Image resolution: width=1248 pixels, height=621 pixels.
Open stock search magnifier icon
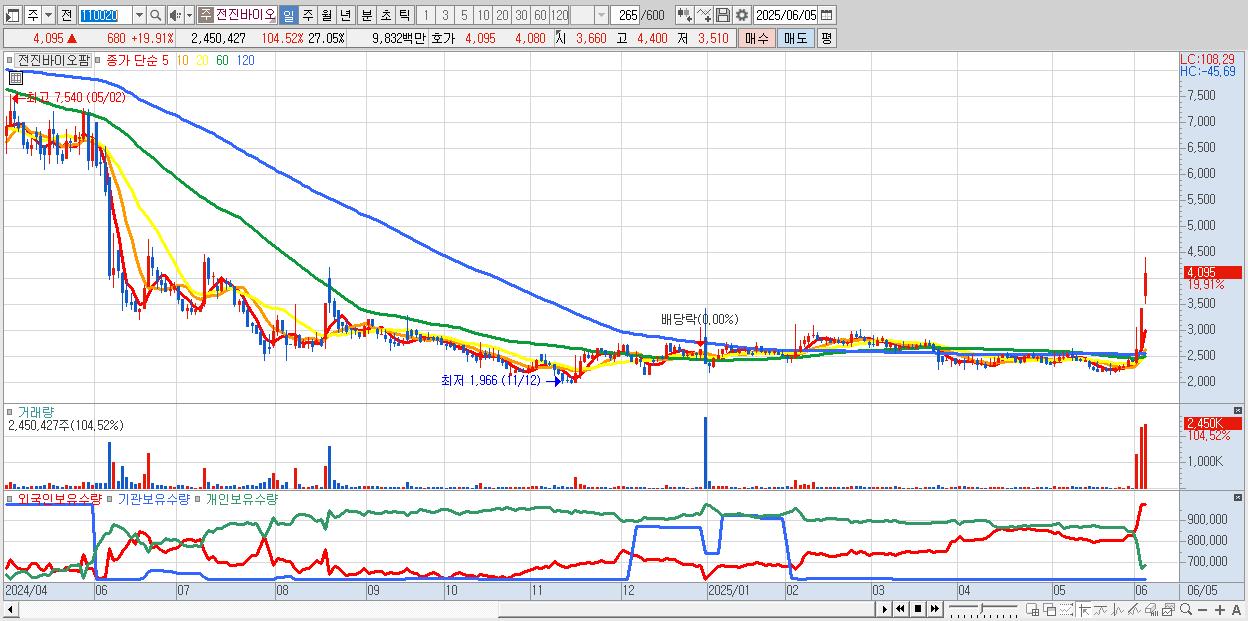(x=155, y=15)
